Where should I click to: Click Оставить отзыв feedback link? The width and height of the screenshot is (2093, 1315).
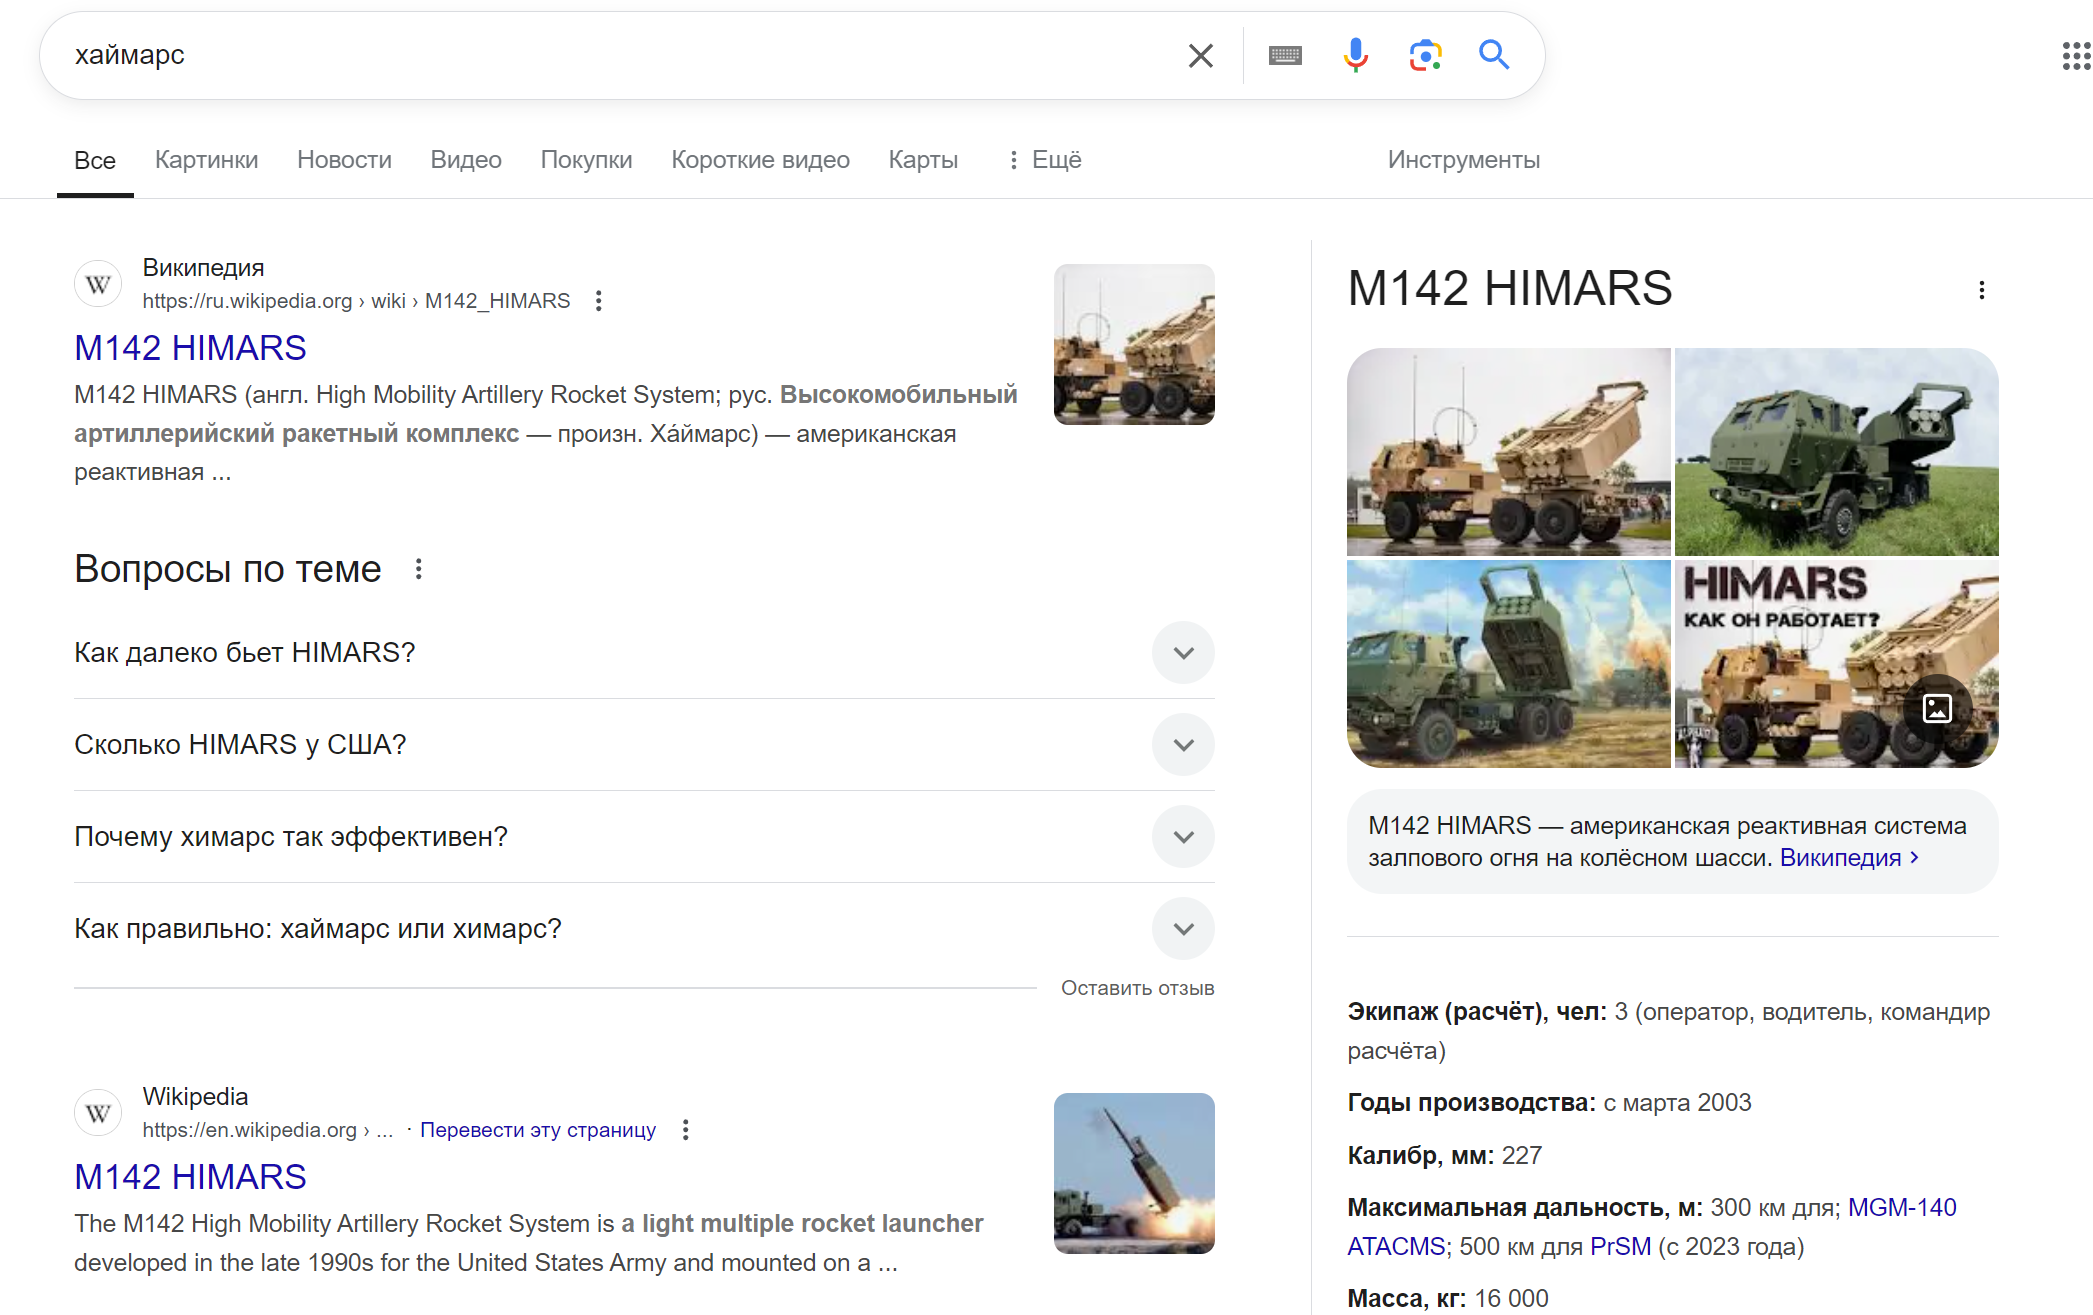point(1137,988)
